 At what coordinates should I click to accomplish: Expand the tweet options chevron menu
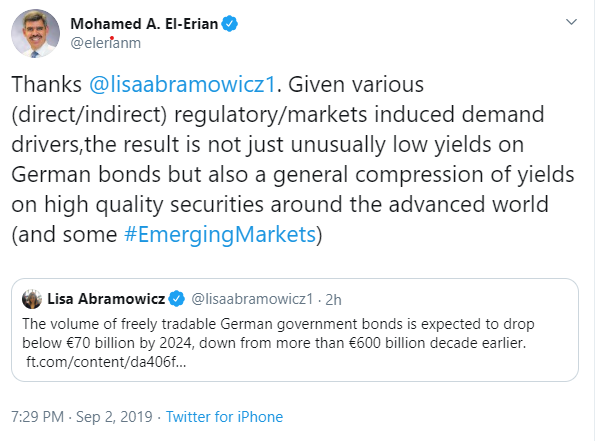coord(571,22)
